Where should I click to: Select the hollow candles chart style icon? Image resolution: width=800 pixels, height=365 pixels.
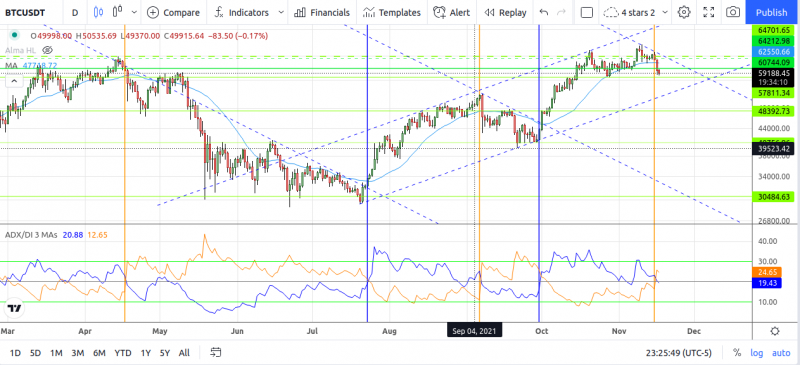coord(118,12)
